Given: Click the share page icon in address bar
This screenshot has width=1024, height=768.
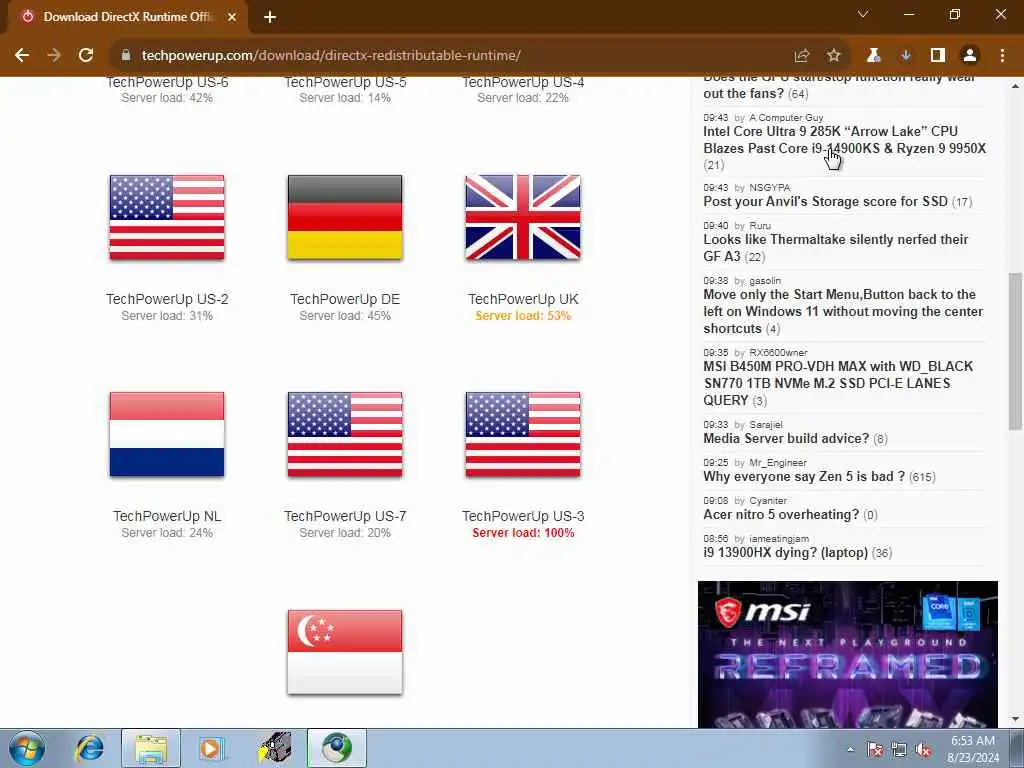Looking at the screenshot, I should pyautogui.click(x=802, y=56).
